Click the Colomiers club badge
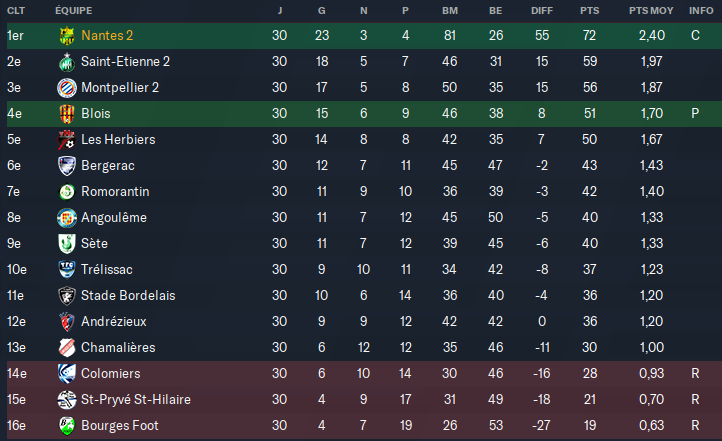The width and height of the screenshot is (722, 441). pos(66,373)
